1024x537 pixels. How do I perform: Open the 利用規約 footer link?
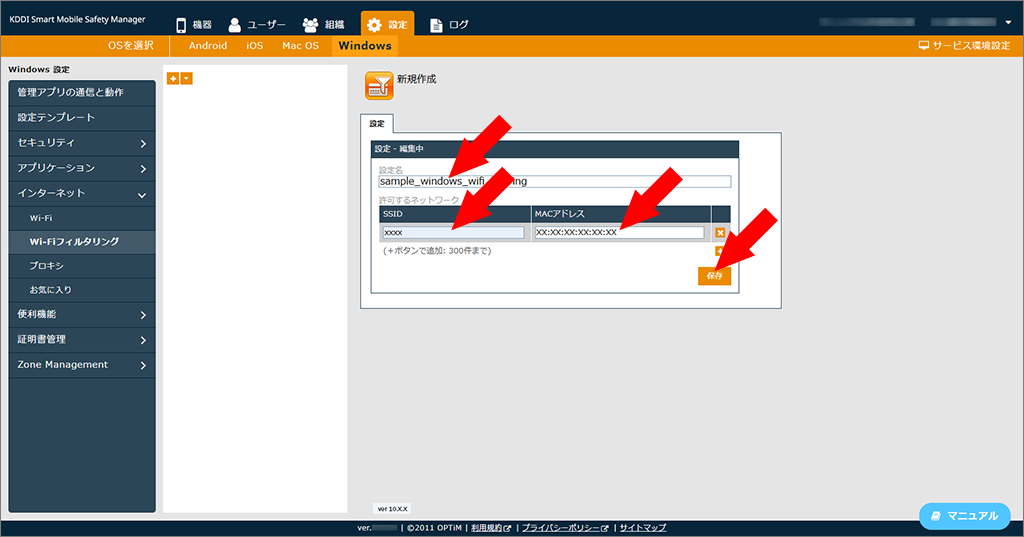(x=490, y=528)
